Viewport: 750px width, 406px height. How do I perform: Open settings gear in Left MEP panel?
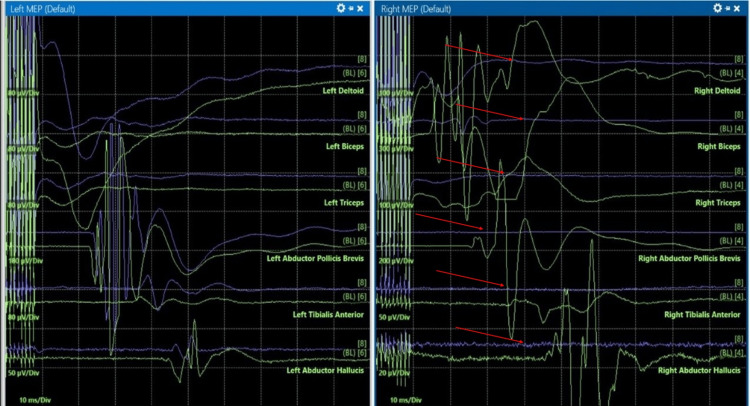[x=341, y=8]
